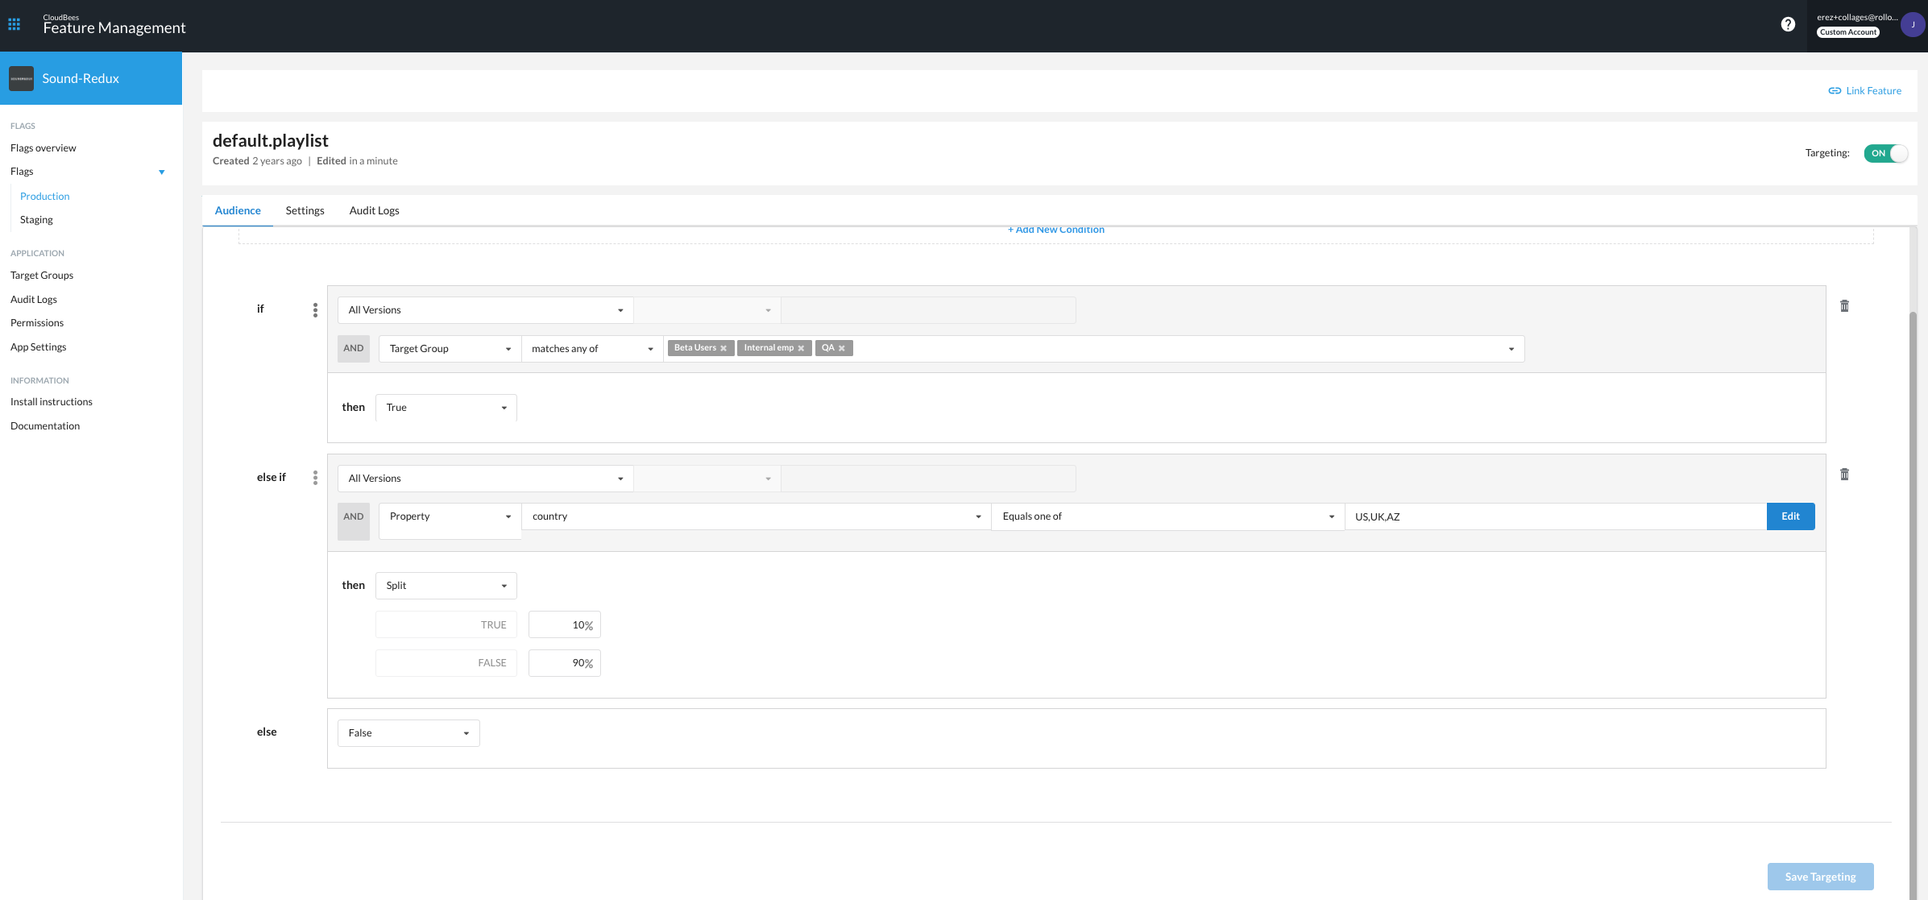This screenshot has width=1928, height=900.
Task: Open the 'matches any of' operator dropdown
Action: 592,349
